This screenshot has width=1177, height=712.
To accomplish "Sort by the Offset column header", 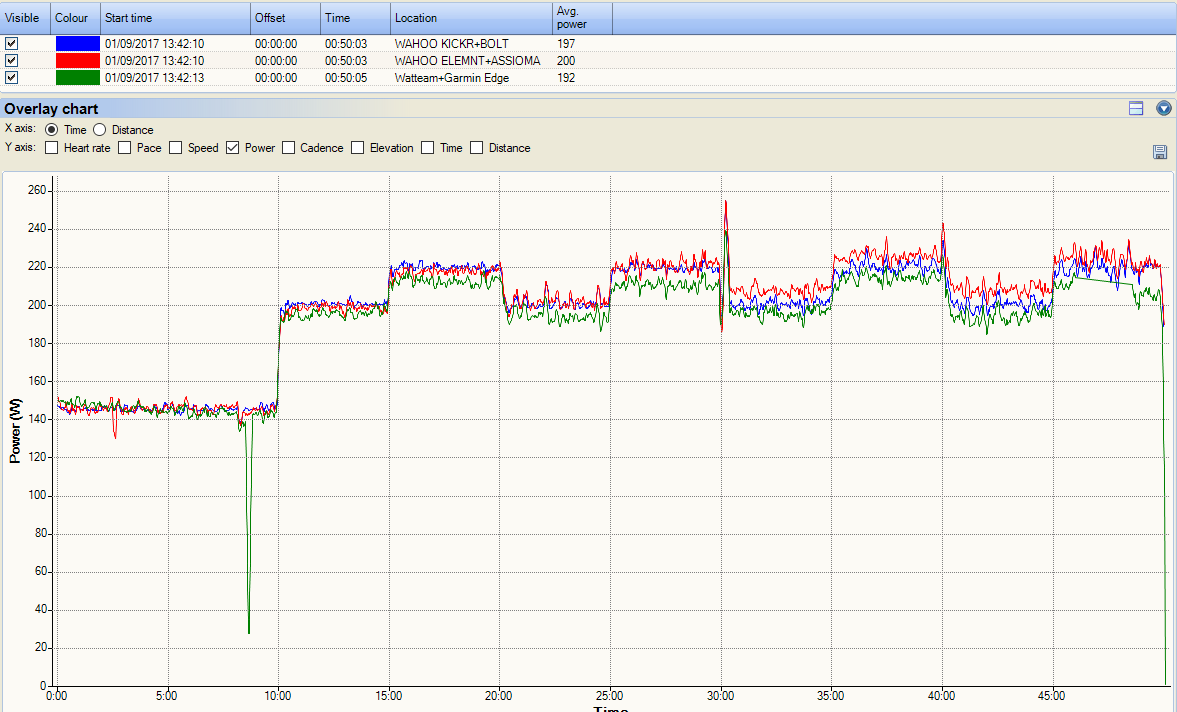I will (286, 18).
